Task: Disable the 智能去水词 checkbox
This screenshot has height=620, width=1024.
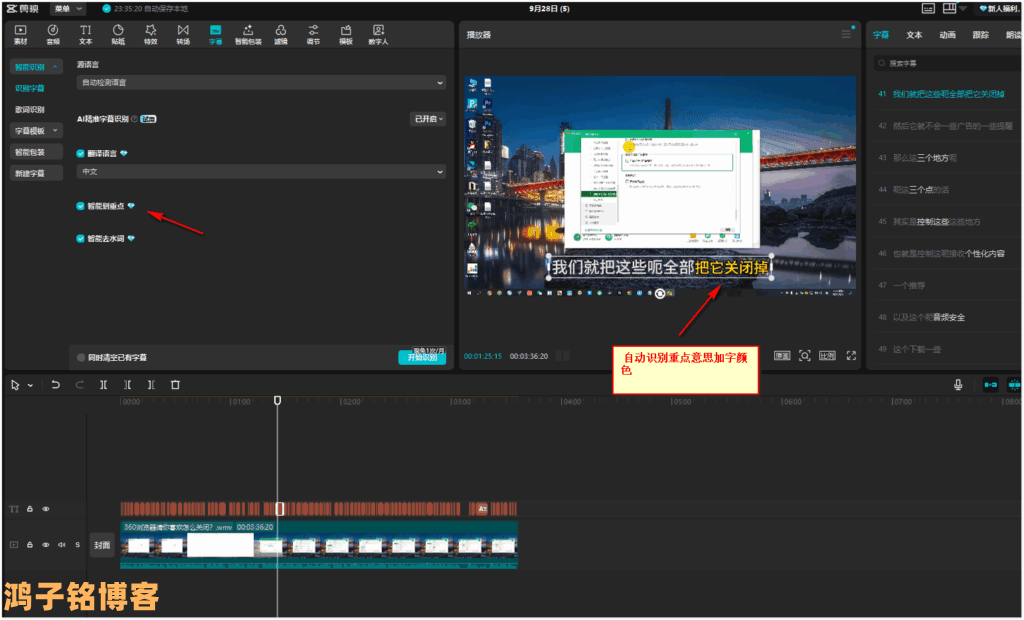Action: [81, 239]
